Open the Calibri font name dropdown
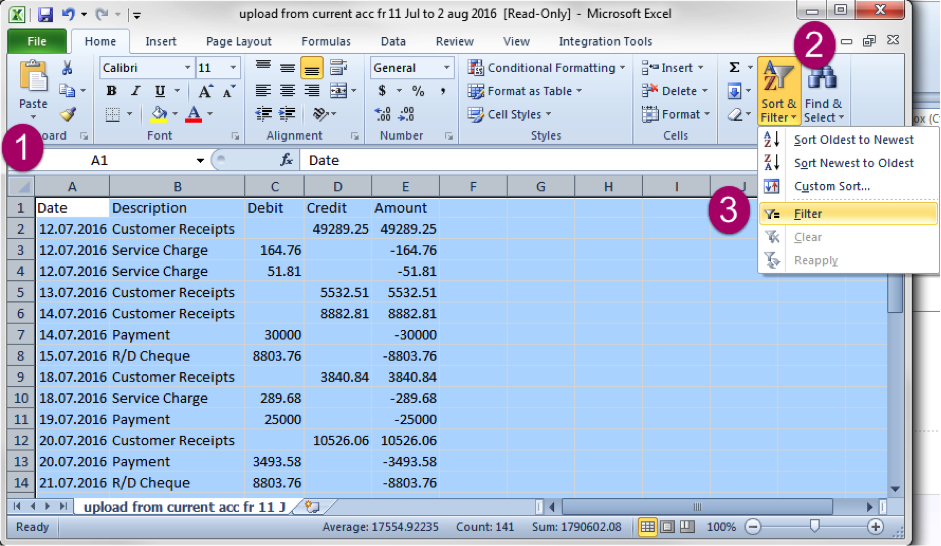 tap(187, 68)
